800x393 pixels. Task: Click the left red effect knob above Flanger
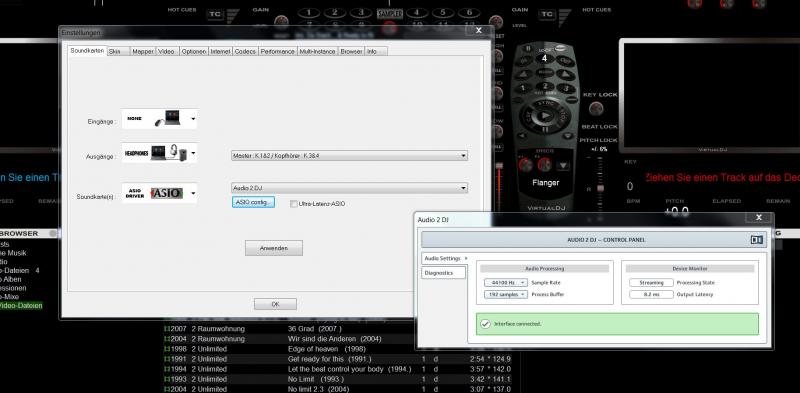point(526,164)
